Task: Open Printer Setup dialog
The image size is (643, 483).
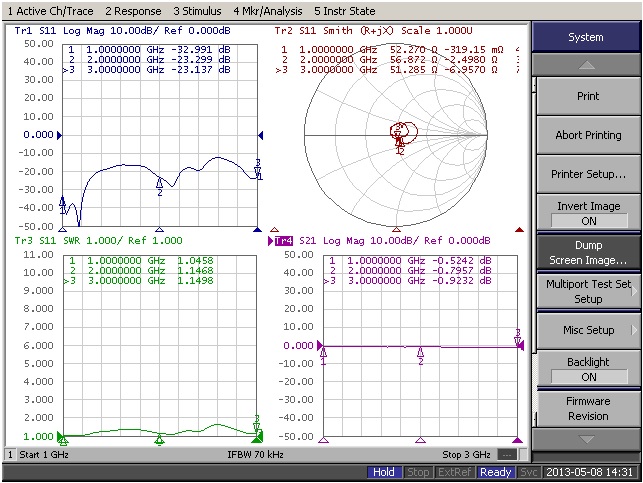Action: pyautogui.click(x=588, y=174)
